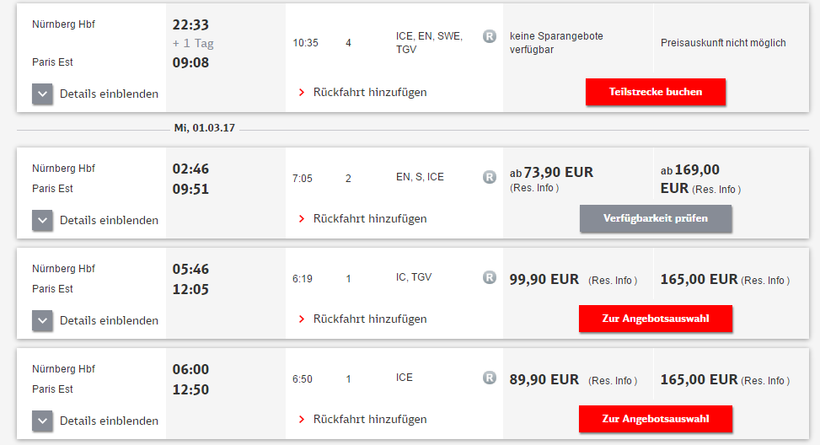Click the 89,90 EUR saver fare price
Image resolution: width=820 pixels, height=445 pixels.
coord(544,379)
